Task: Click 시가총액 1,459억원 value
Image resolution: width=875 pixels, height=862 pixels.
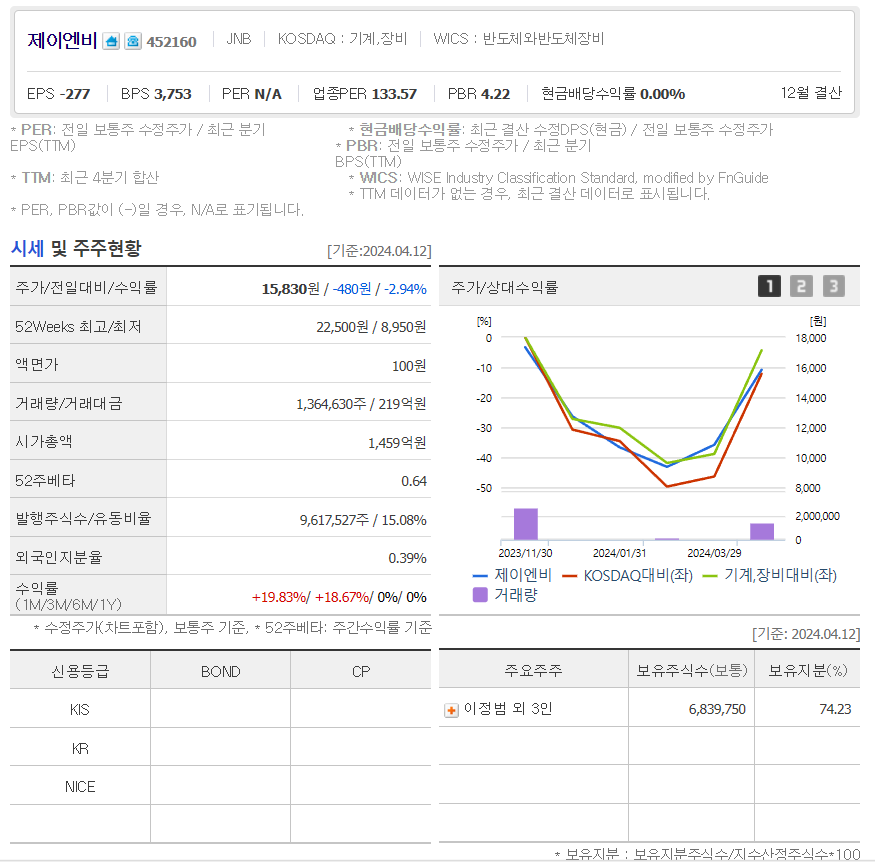Action: coord(397,443)
